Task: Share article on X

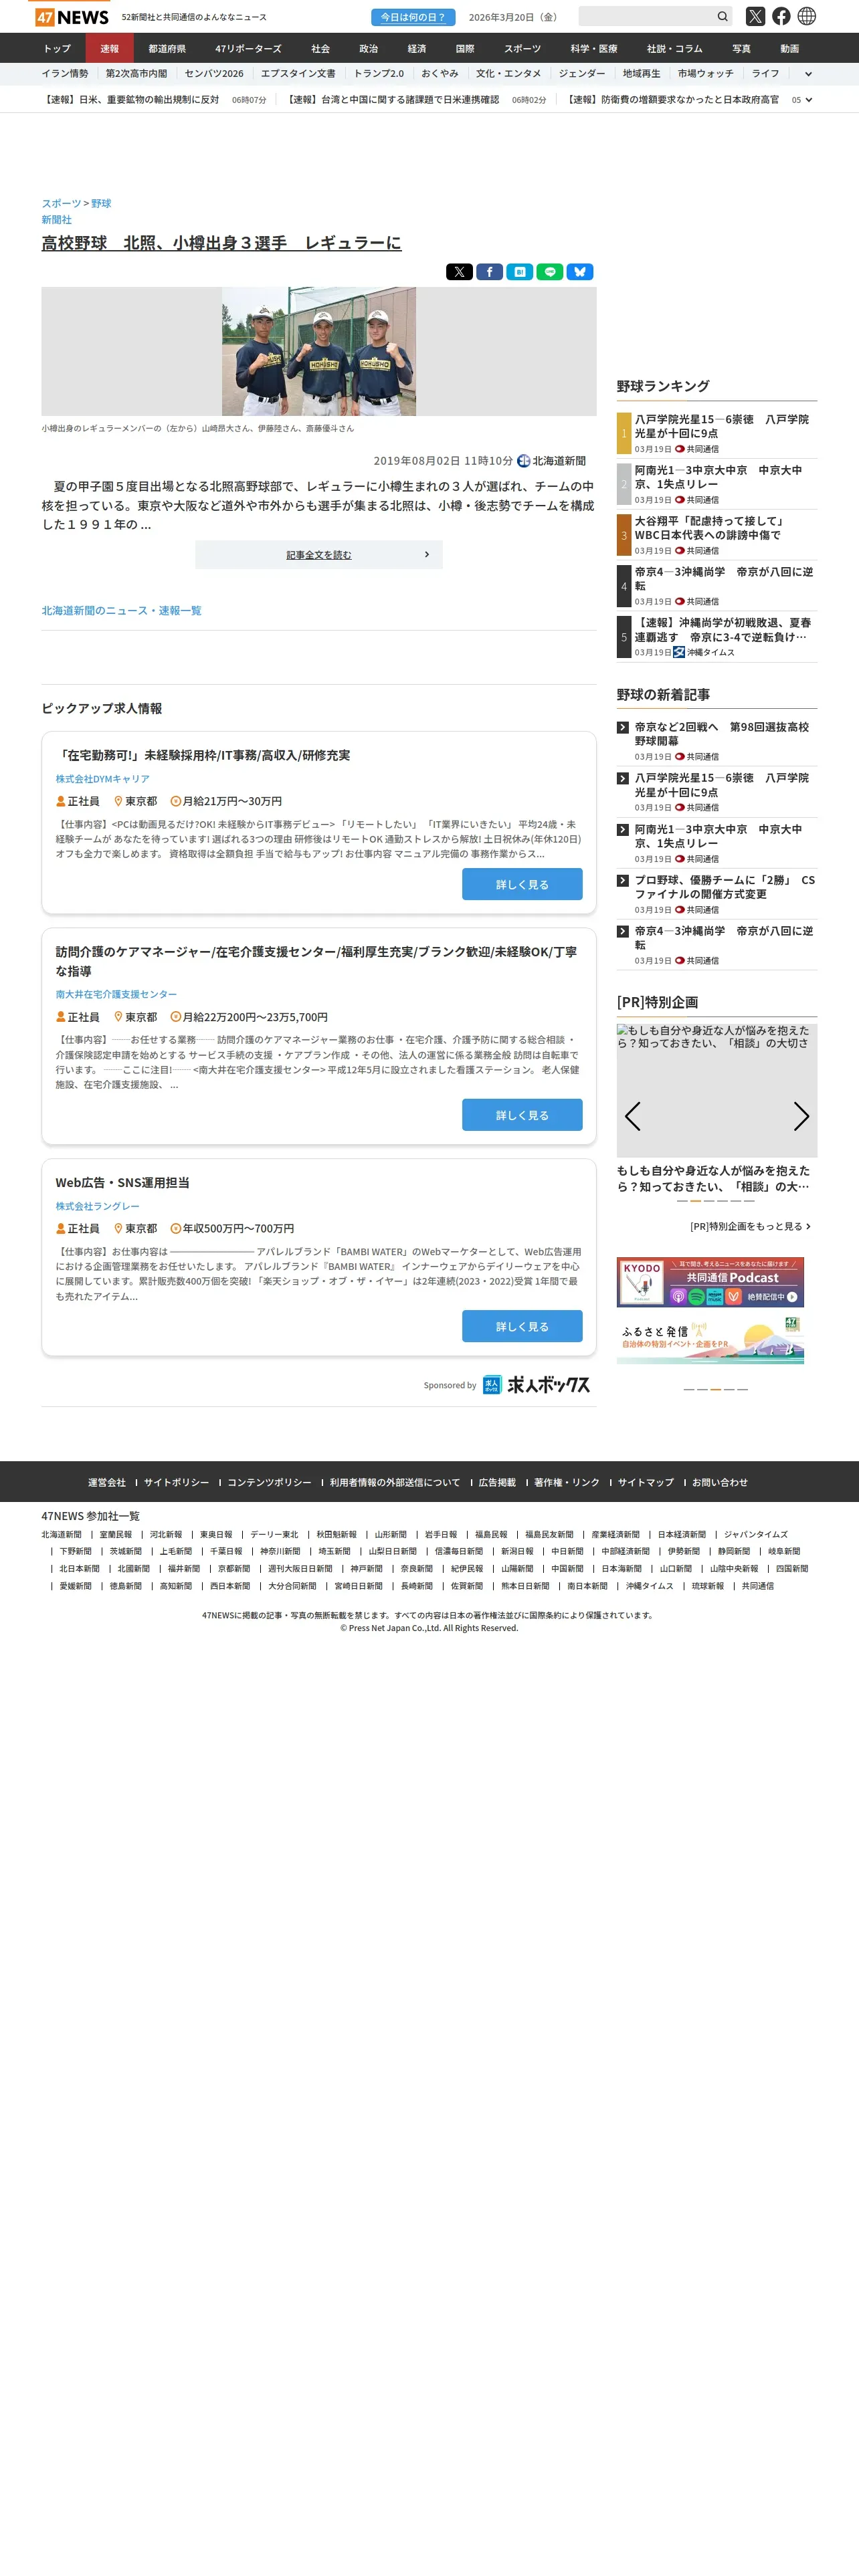Action: point(459,272)
